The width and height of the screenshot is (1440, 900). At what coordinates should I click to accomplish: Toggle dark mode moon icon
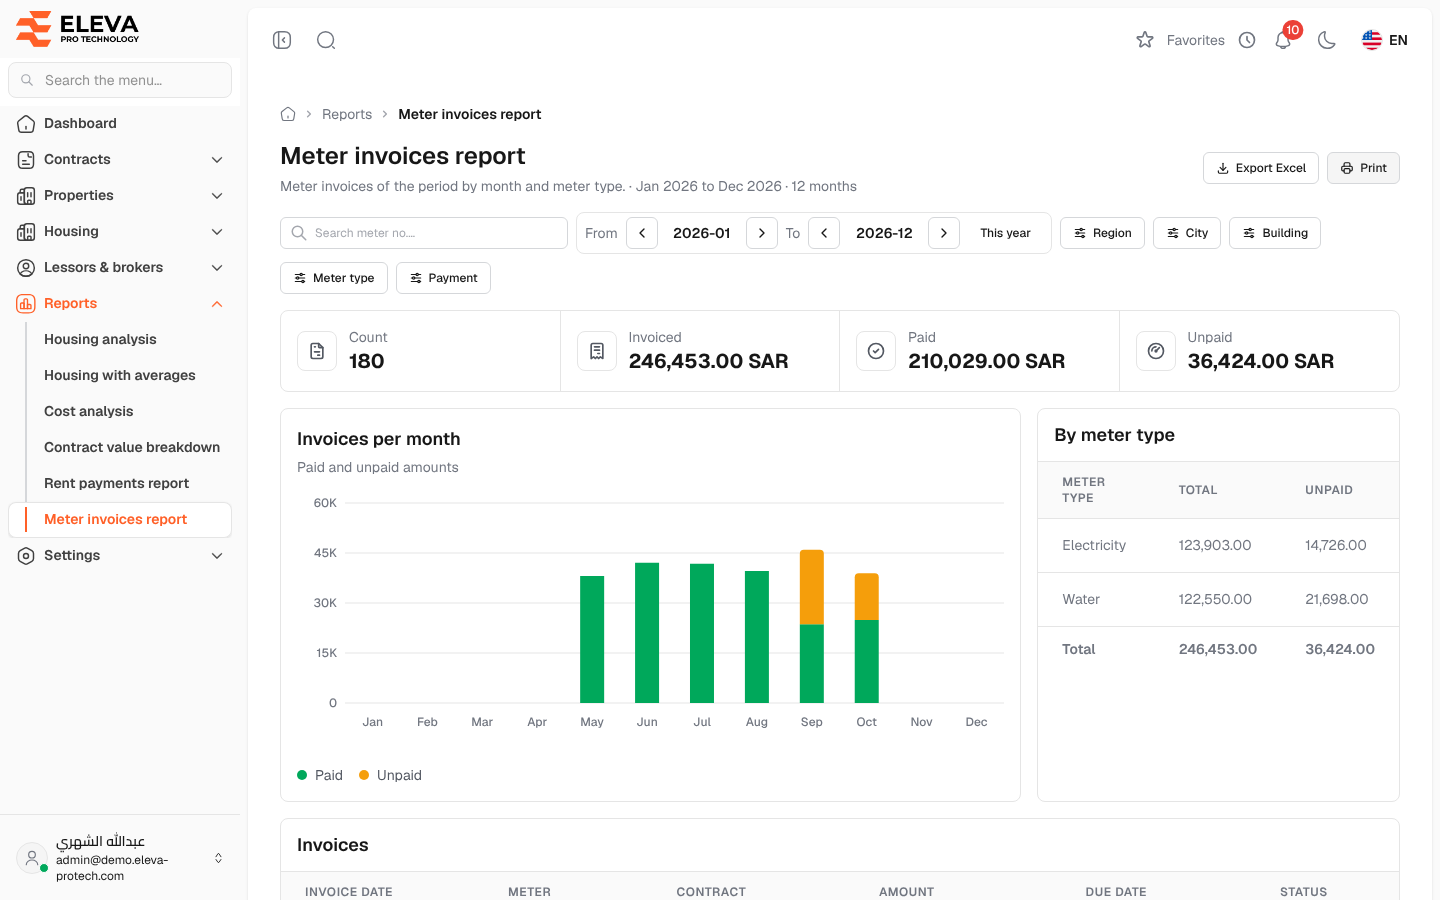(x=1327, y=40)
